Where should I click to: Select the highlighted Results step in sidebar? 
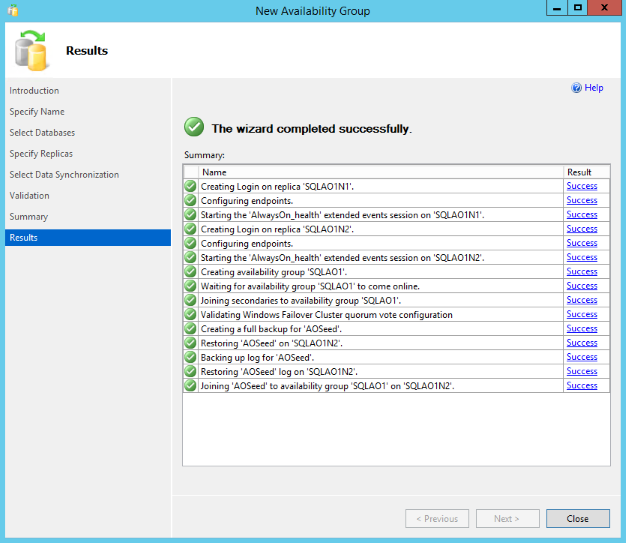point(88,238)
